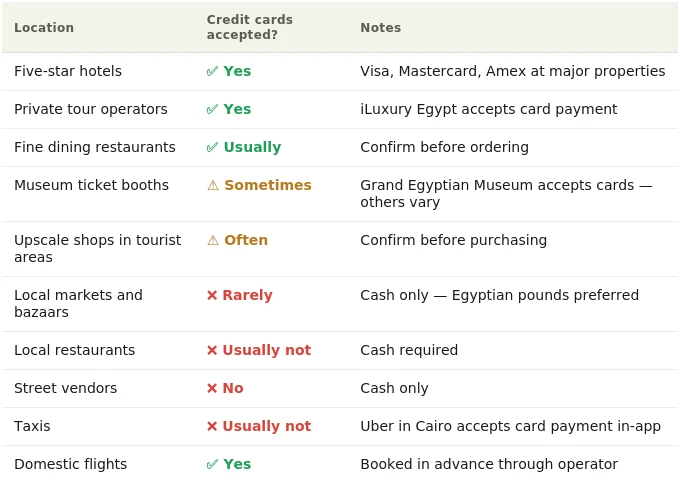The image size is (680, 485).
Task: Click the checkmark next to Usually
Action: [212, 147]
